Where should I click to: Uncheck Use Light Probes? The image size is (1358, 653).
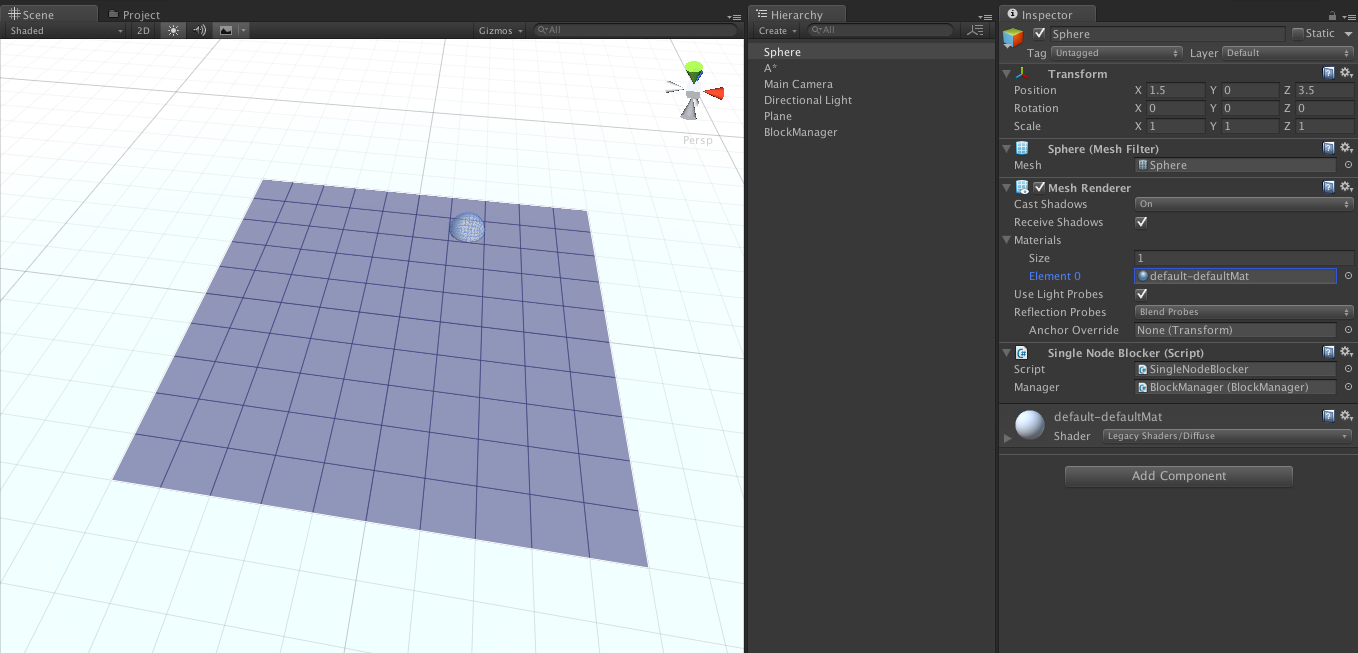(1141, 294)
